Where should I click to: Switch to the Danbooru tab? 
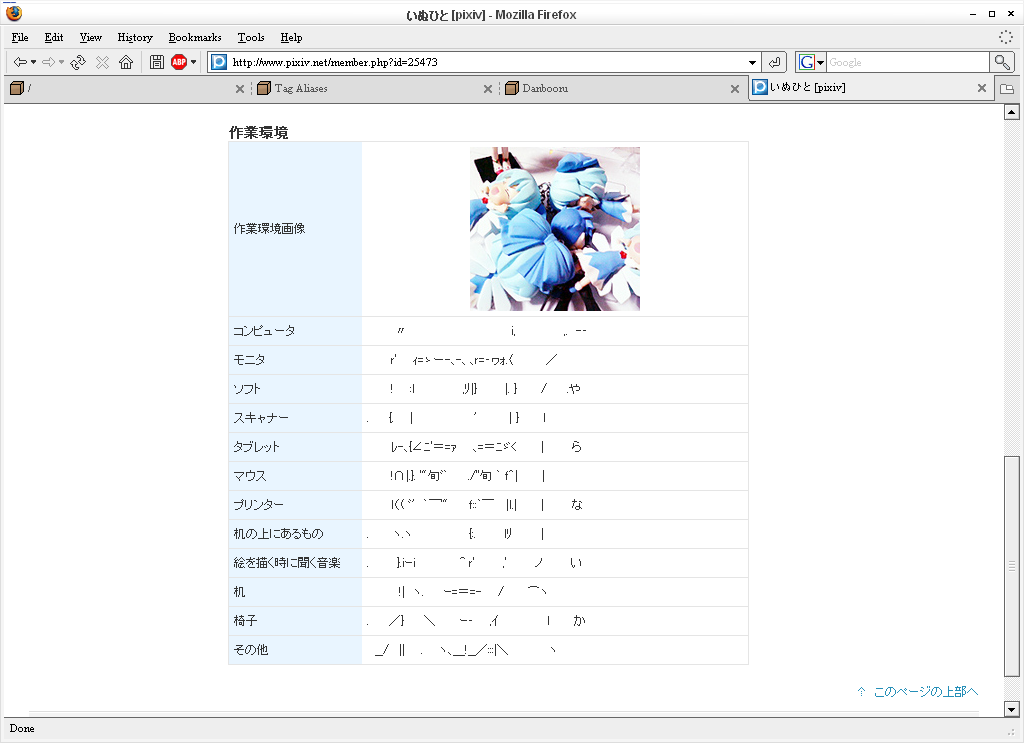pyautogui.click(x=560, y=88)
